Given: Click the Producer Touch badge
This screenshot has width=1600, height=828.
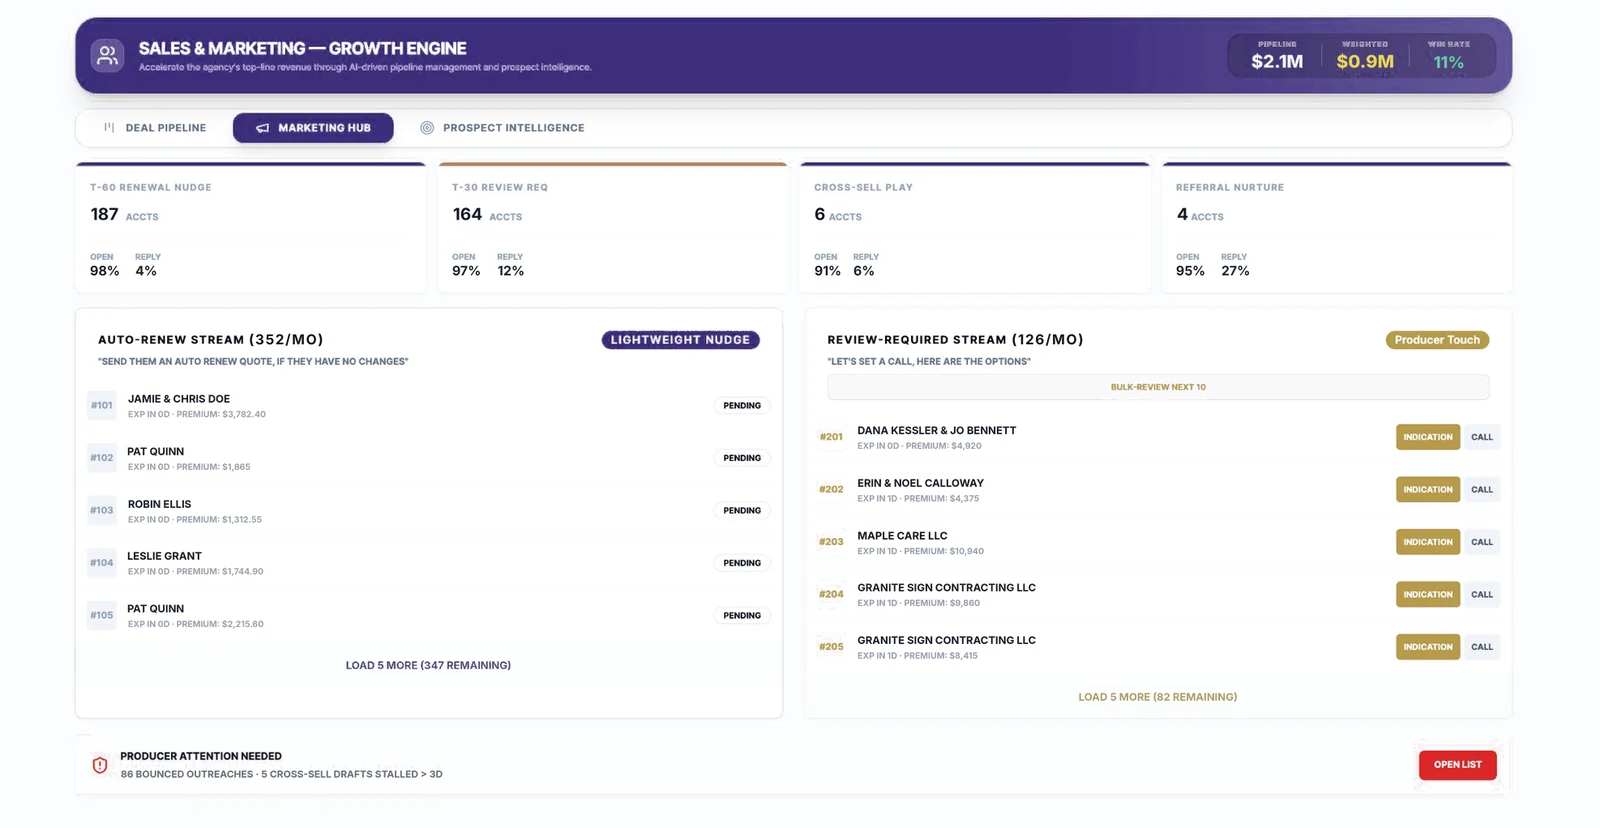Looking at the screenshot, I should 1437,340.
